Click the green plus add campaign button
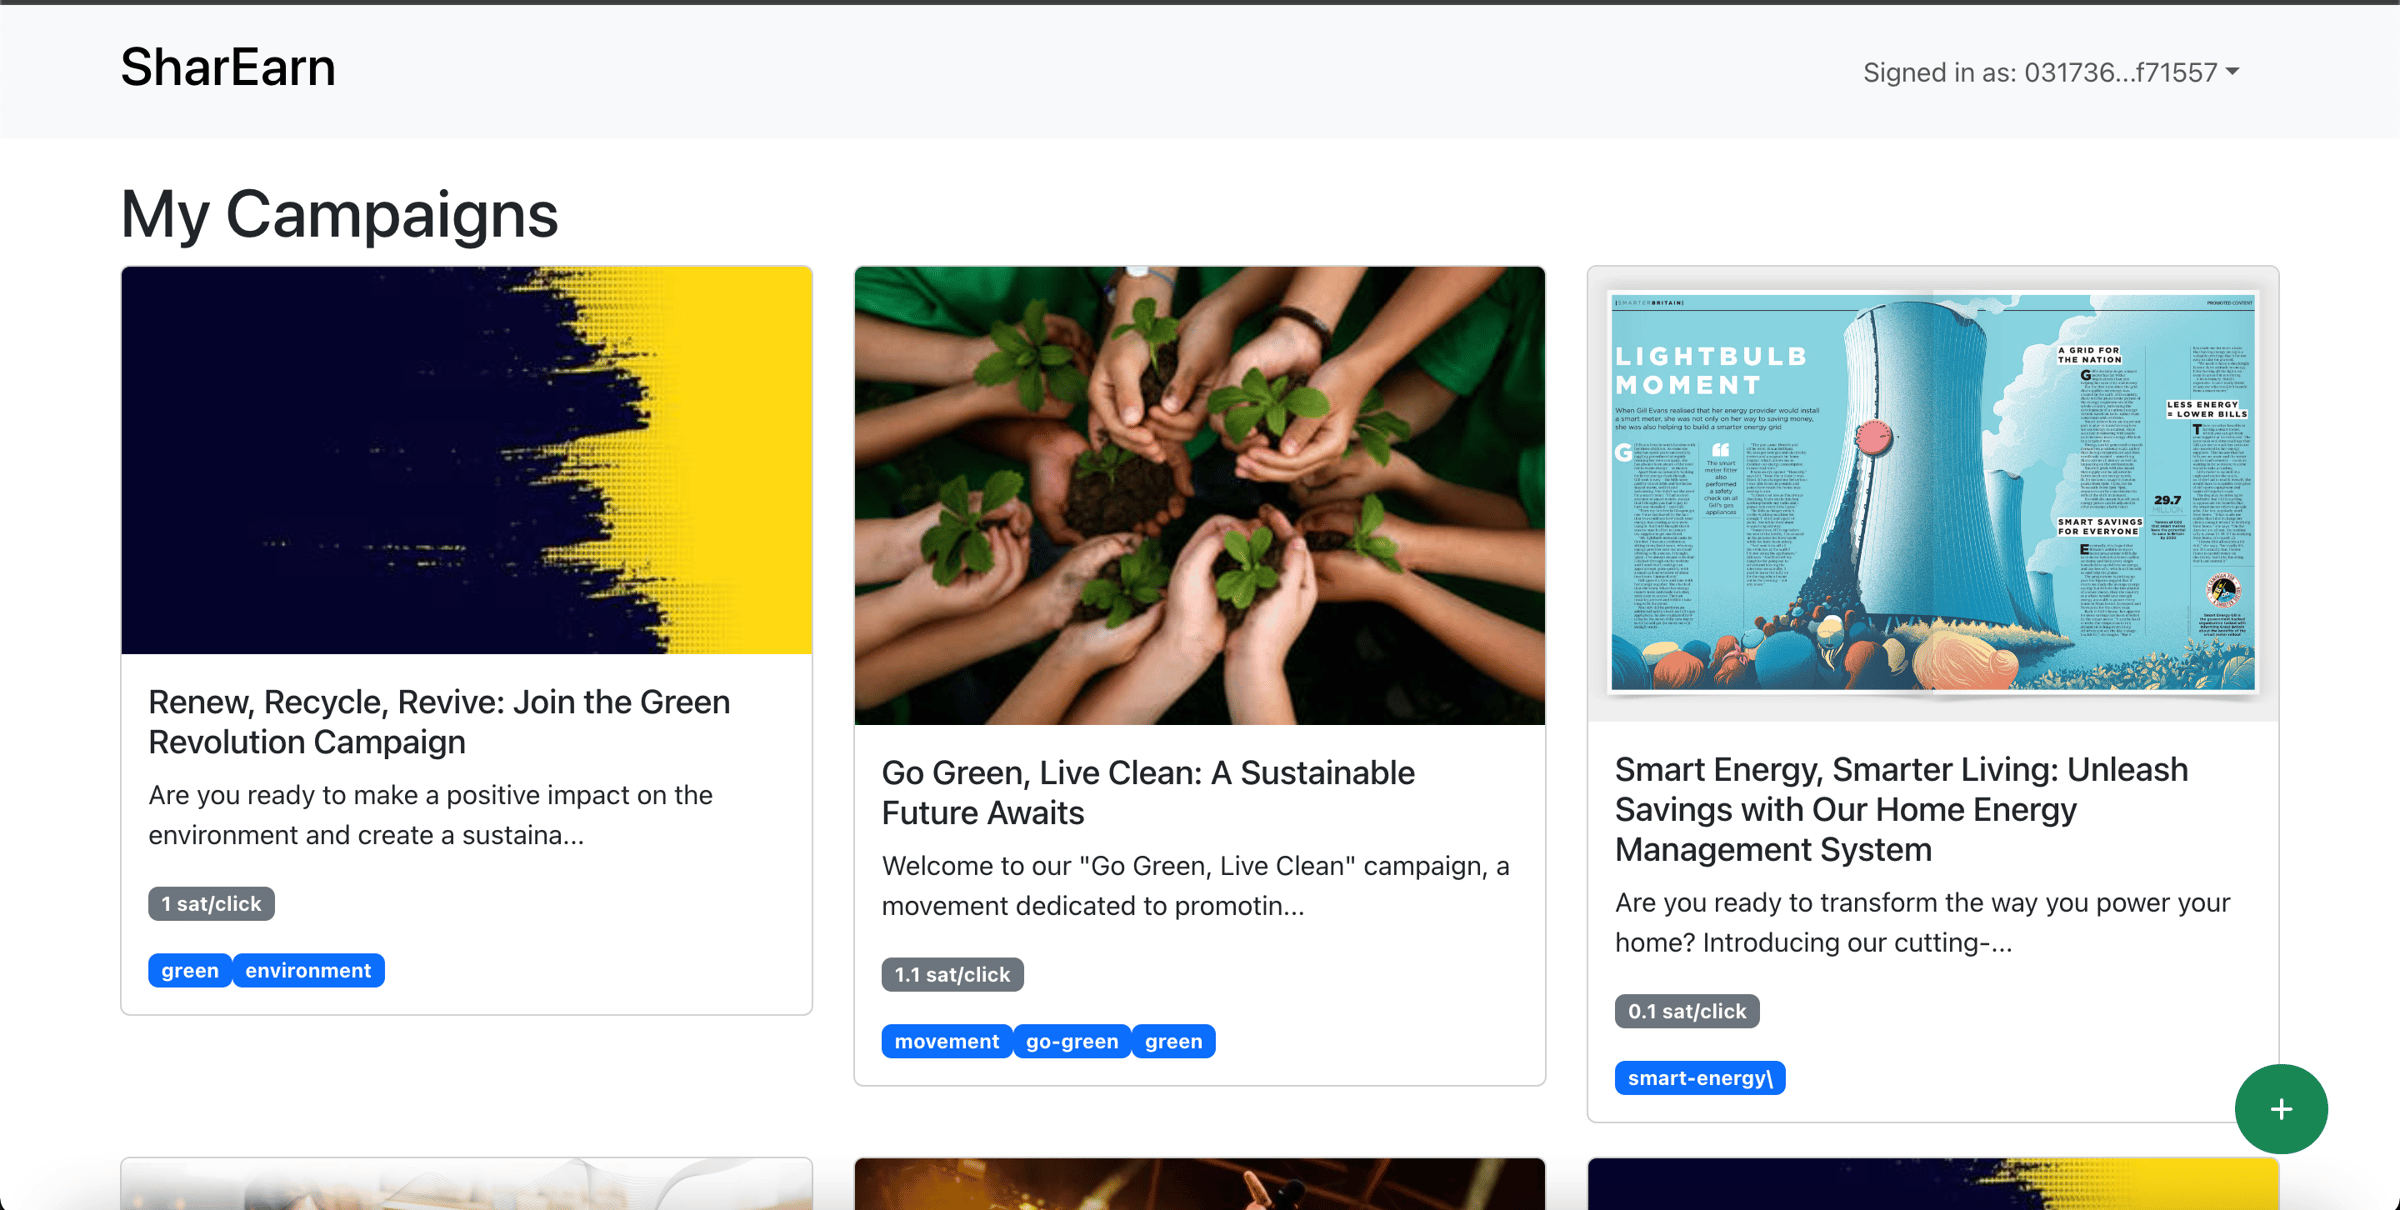Image resolution: width=2400 pixels, height=1210 pixels. point(2280,1109)
